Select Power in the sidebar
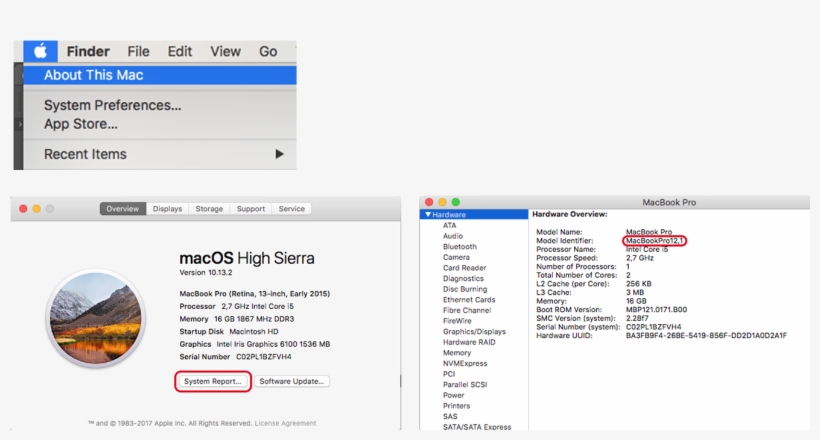Viewport: 820px width, 440px height. pyautogui.click(x=453, y=395)
